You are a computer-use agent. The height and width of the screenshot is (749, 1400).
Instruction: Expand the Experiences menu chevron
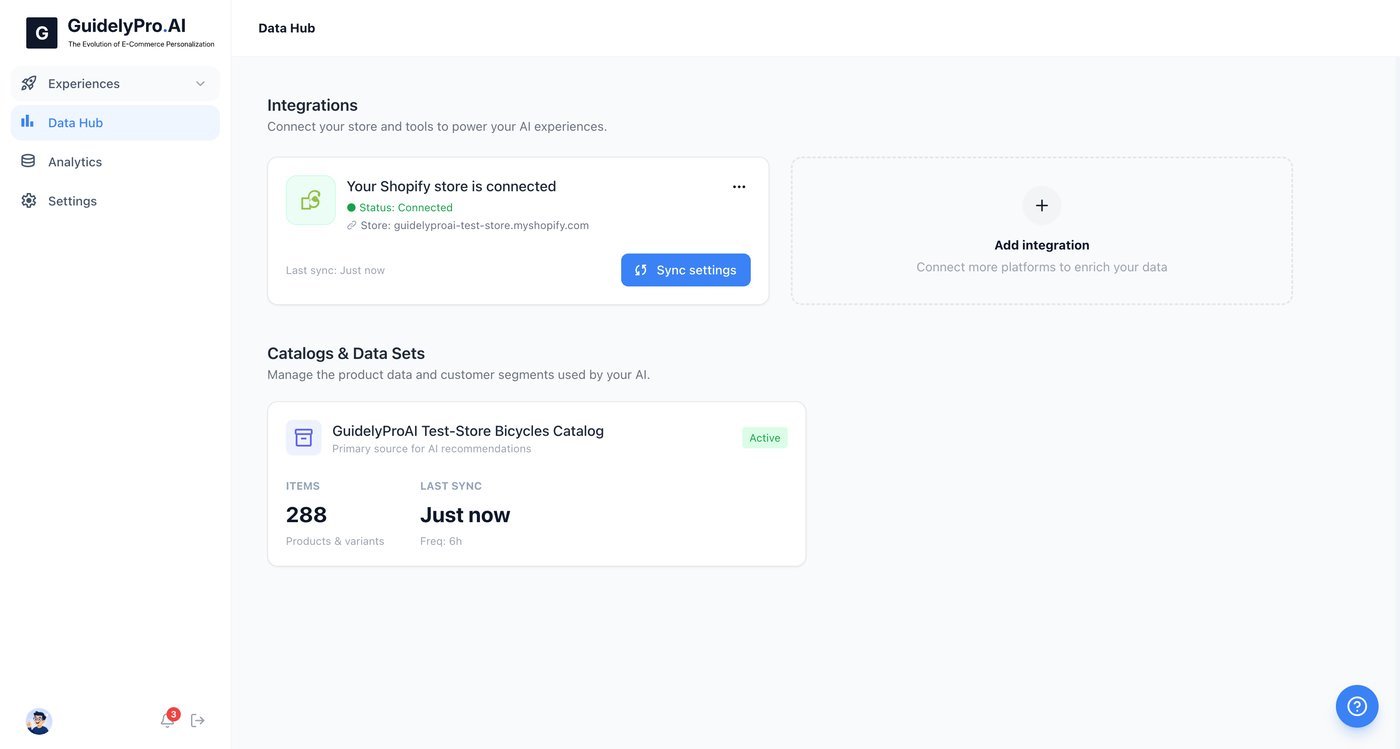coord(200,83)
